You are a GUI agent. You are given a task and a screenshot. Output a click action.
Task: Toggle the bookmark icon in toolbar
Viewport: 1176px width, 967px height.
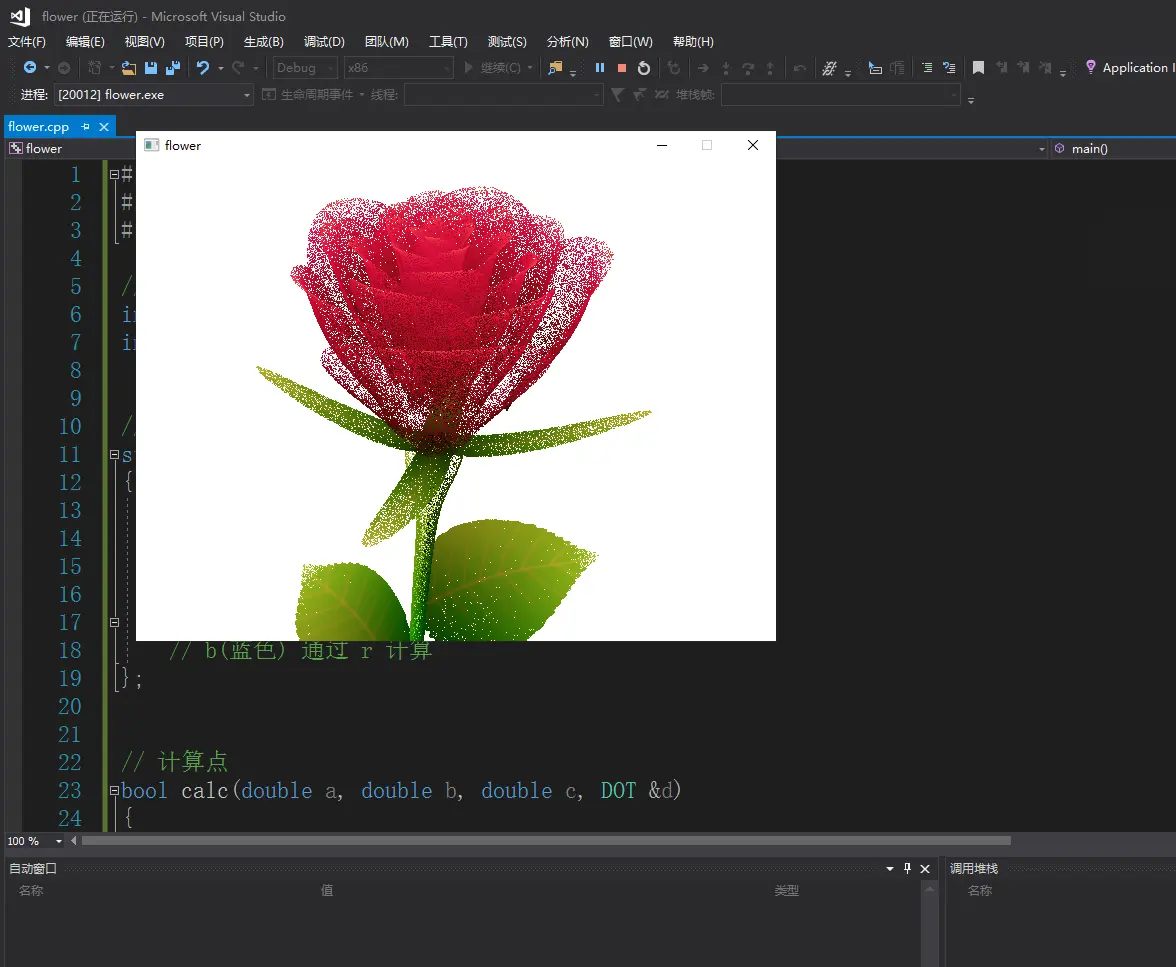click(978, 68)
